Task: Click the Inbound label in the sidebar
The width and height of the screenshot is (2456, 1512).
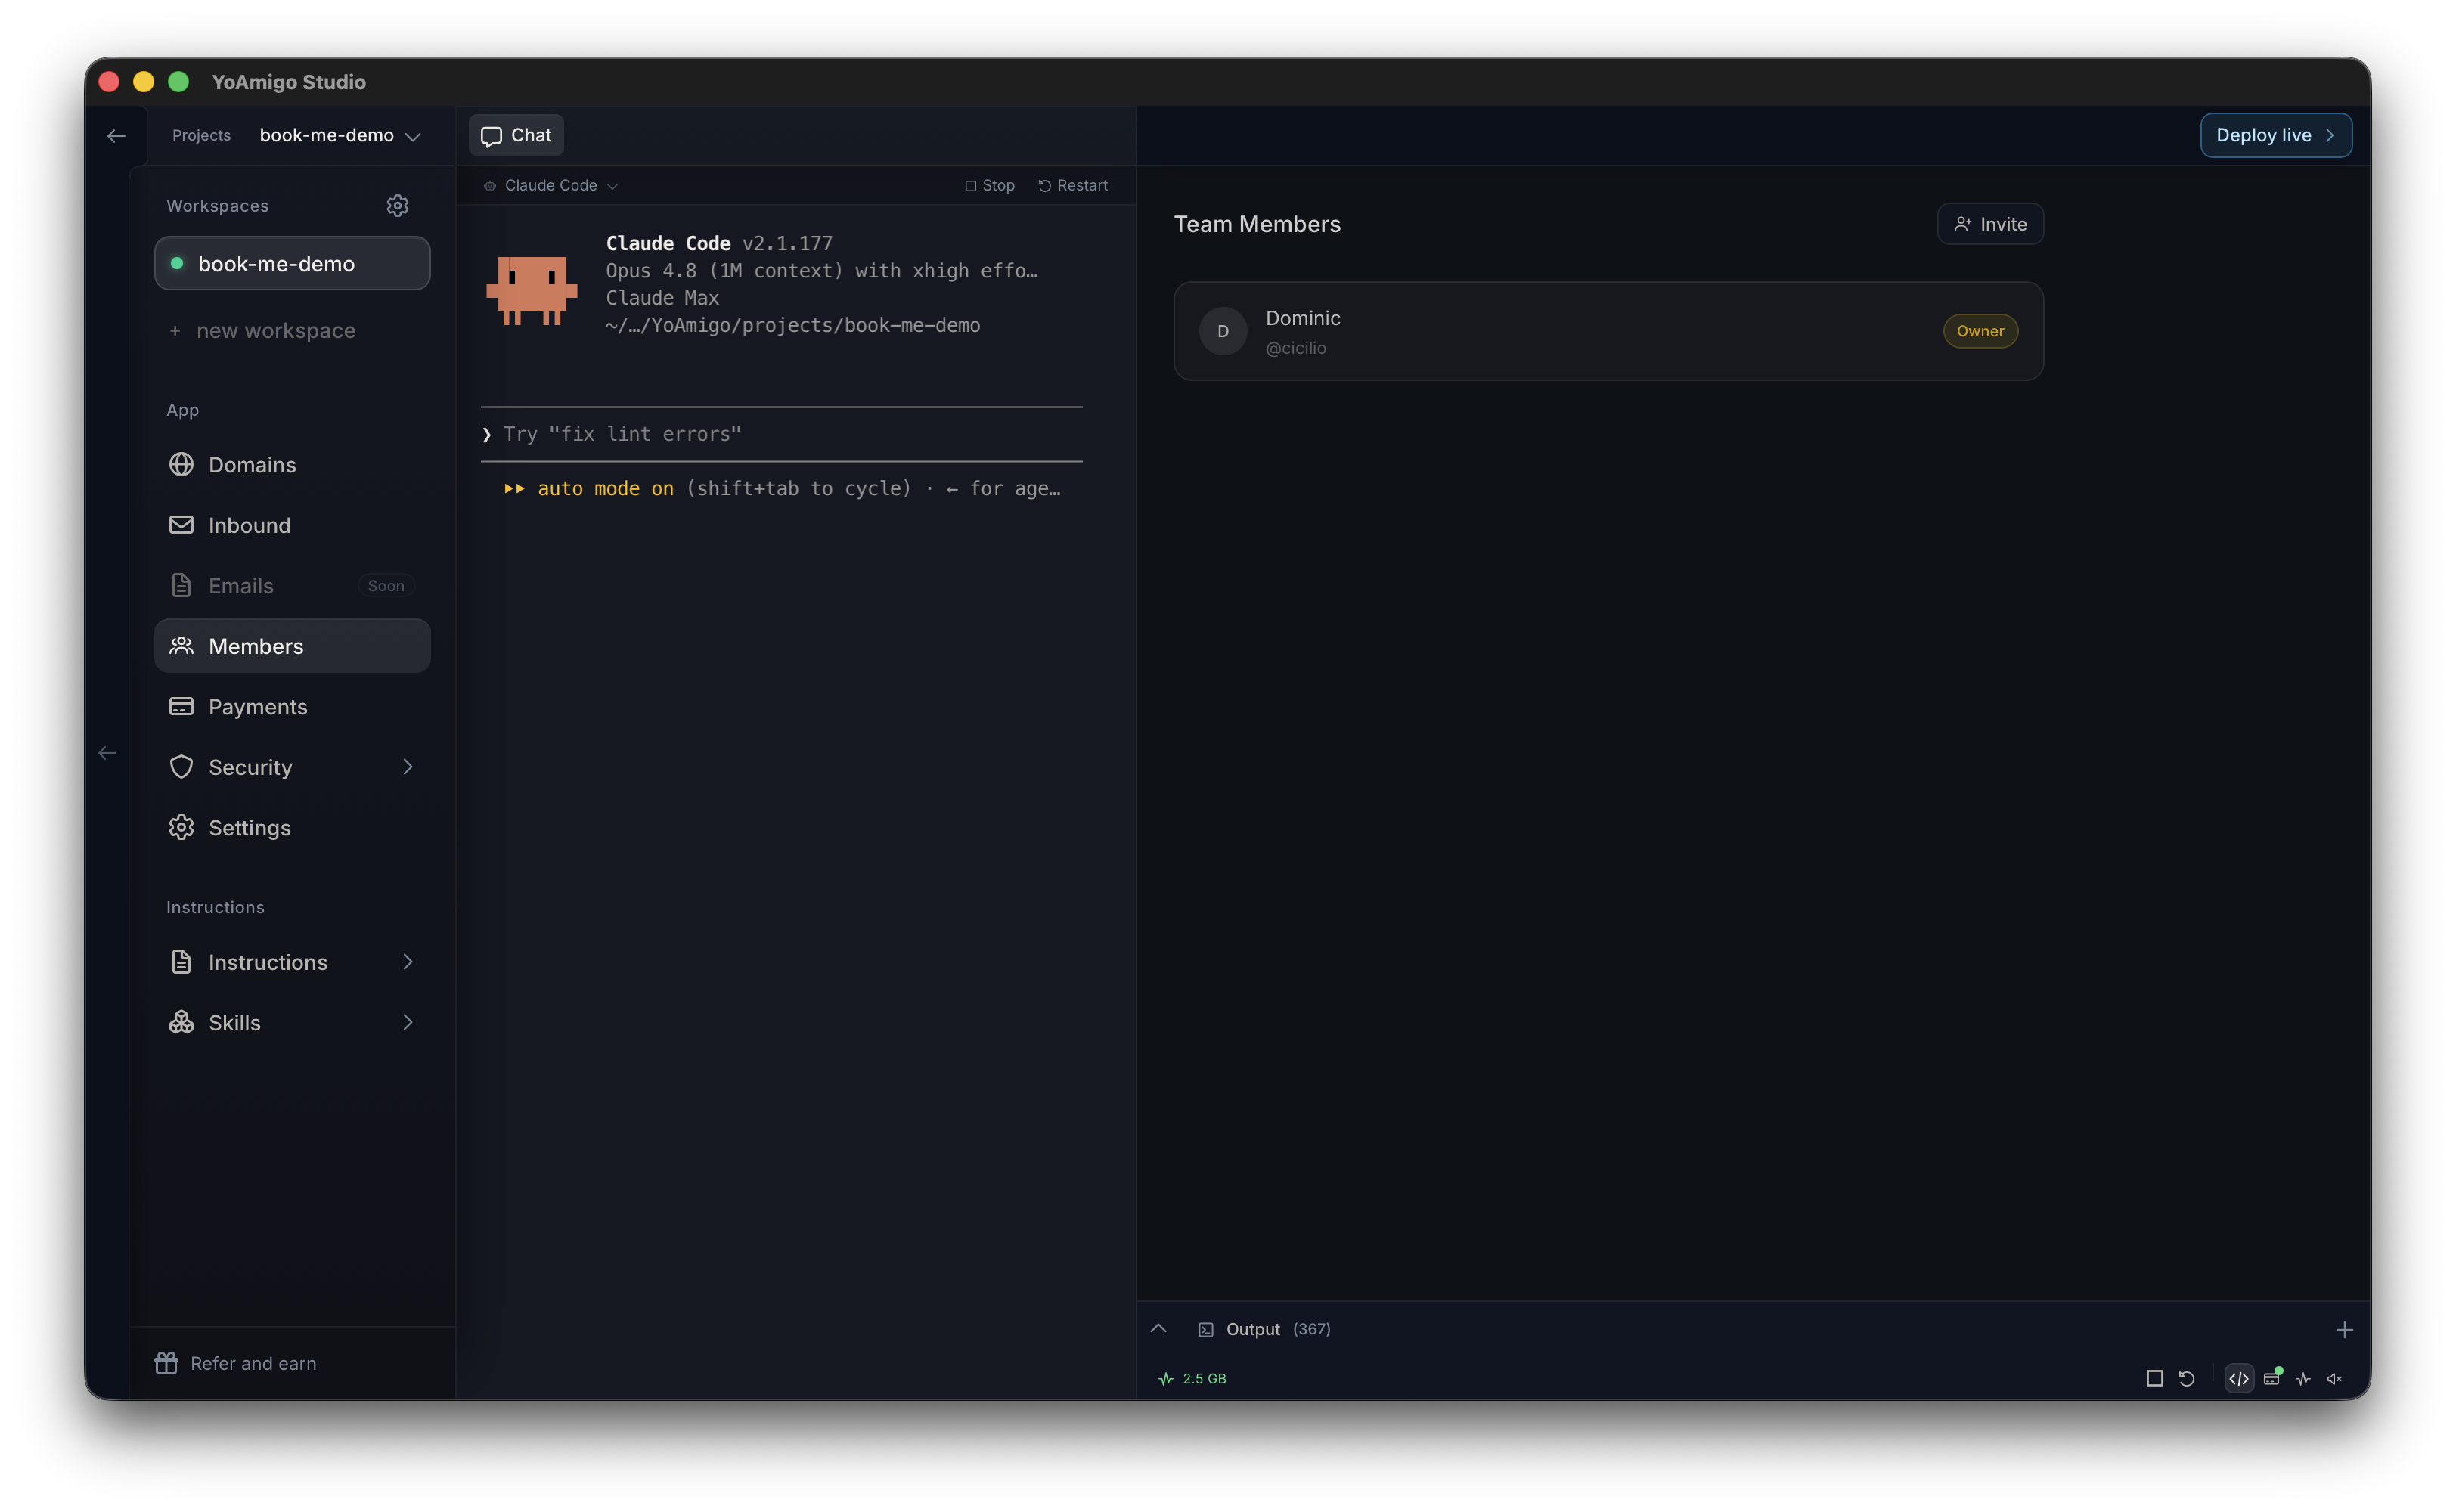Action: [x=249, y=525]
